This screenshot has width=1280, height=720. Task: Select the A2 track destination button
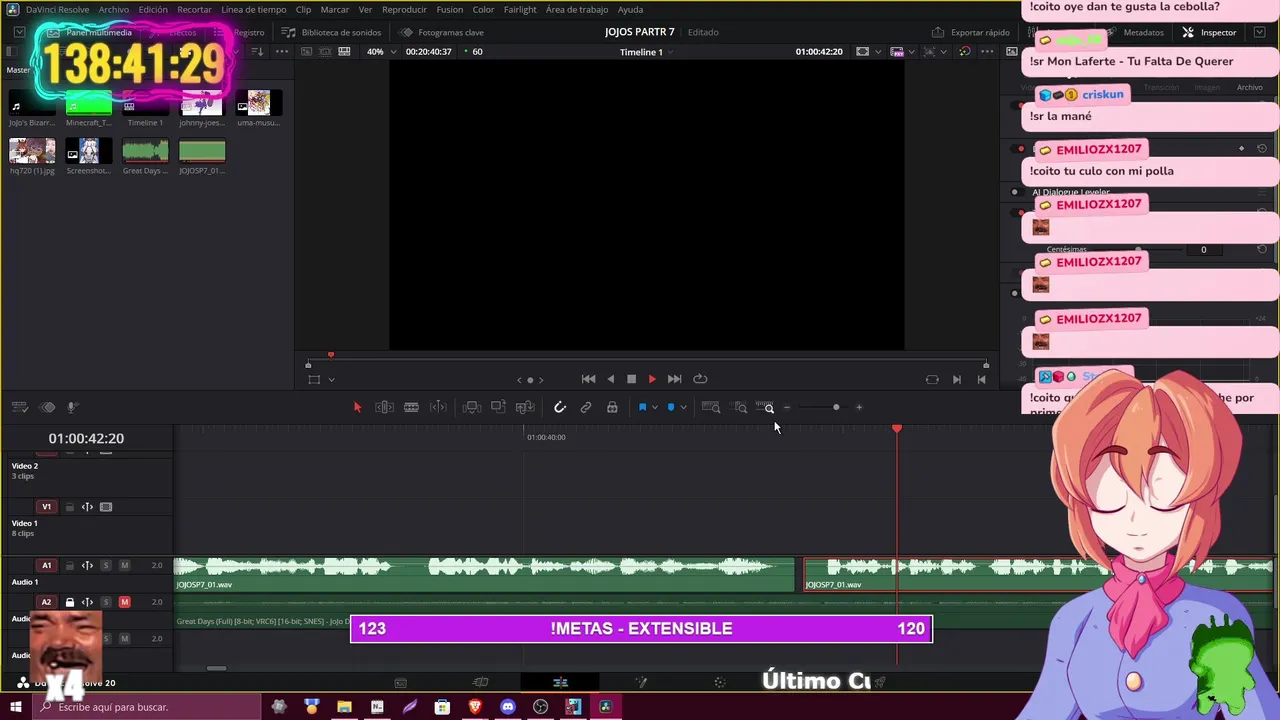click(x=46, y=602)
